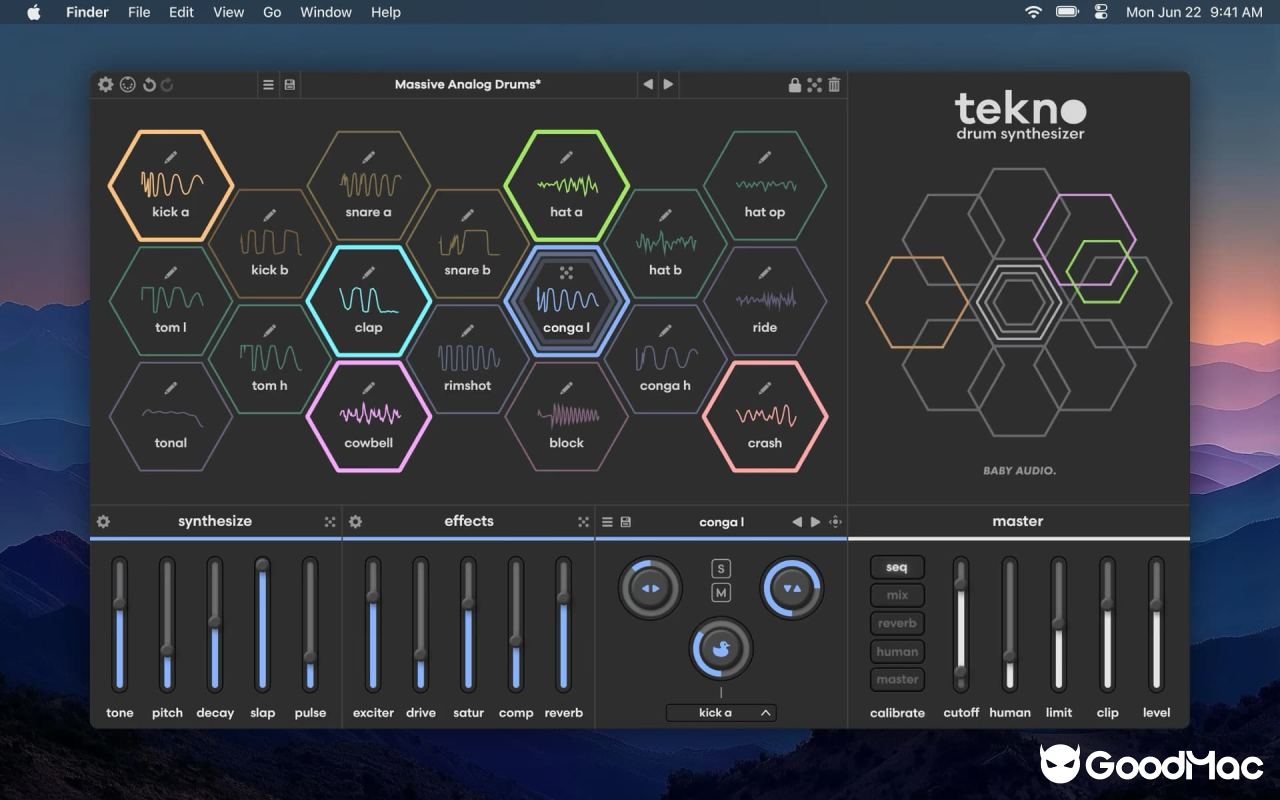Image resolution: width=1280 pixels, height=800 pixels.
Task: Click the undo arrow in top toolbar
Action: point(149,85)
